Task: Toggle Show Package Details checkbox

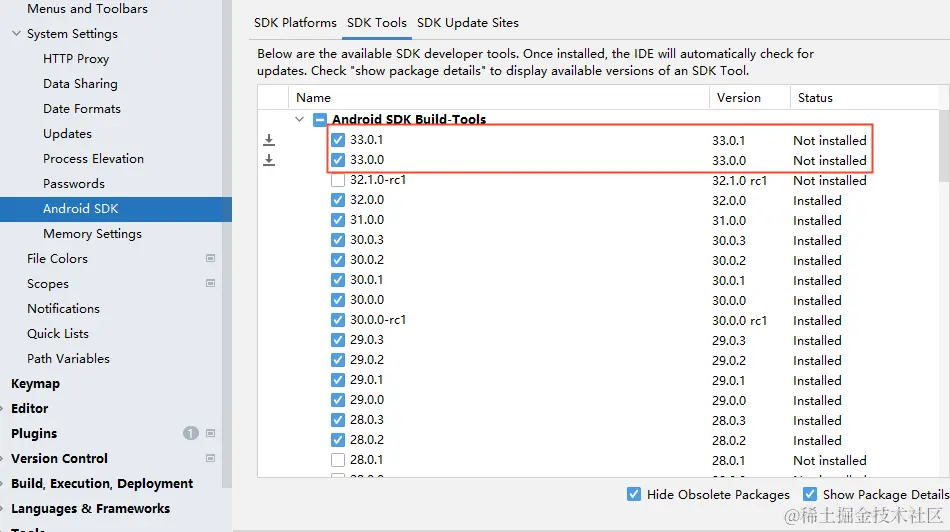Action: (810, 494)
